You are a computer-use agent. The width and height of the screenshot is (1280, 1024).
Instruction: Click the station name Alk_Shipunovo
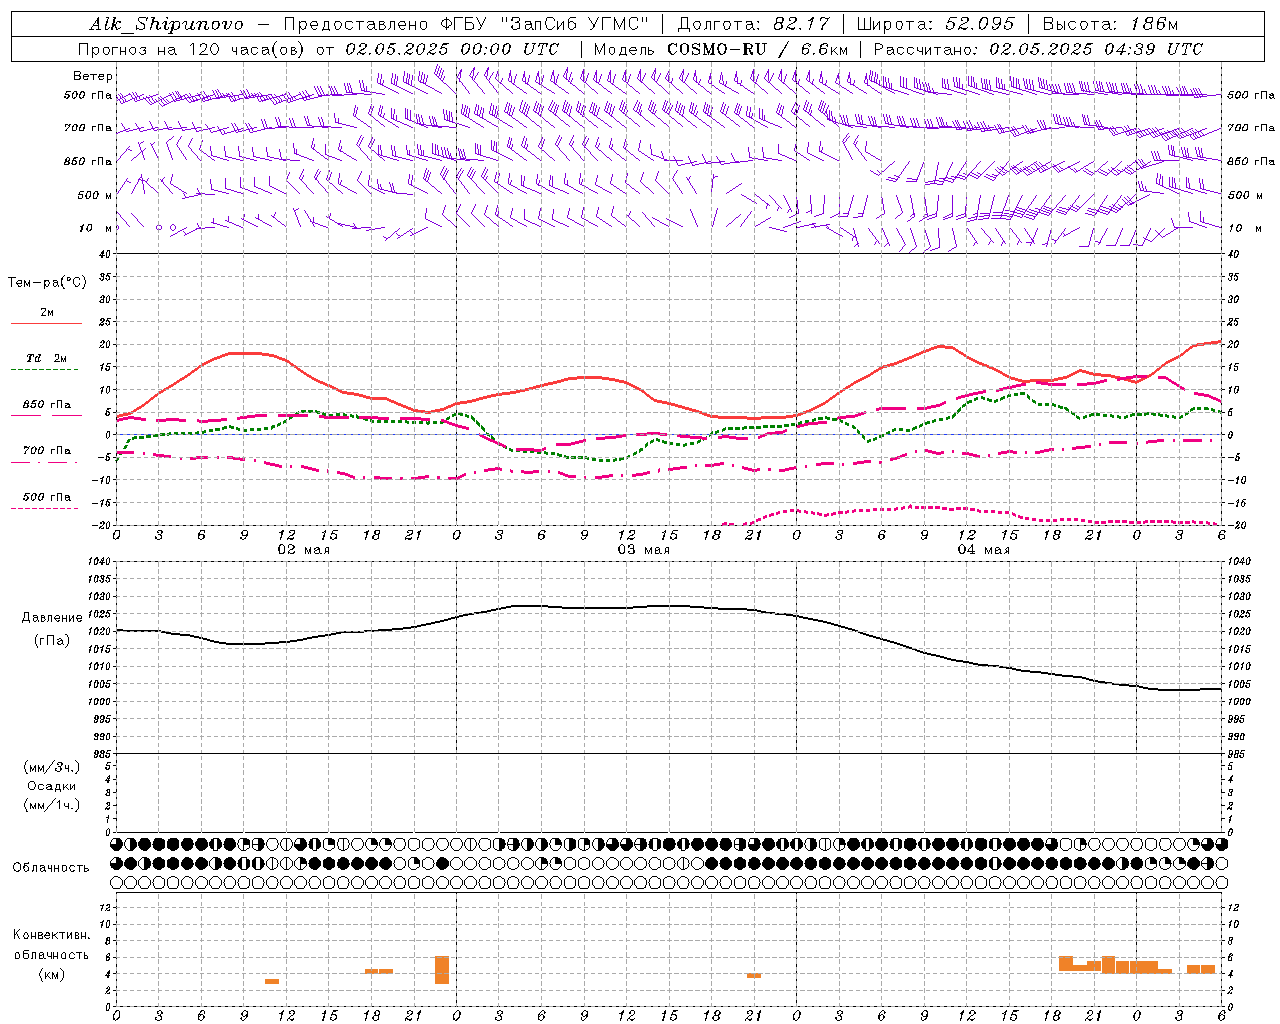point(166,24)
